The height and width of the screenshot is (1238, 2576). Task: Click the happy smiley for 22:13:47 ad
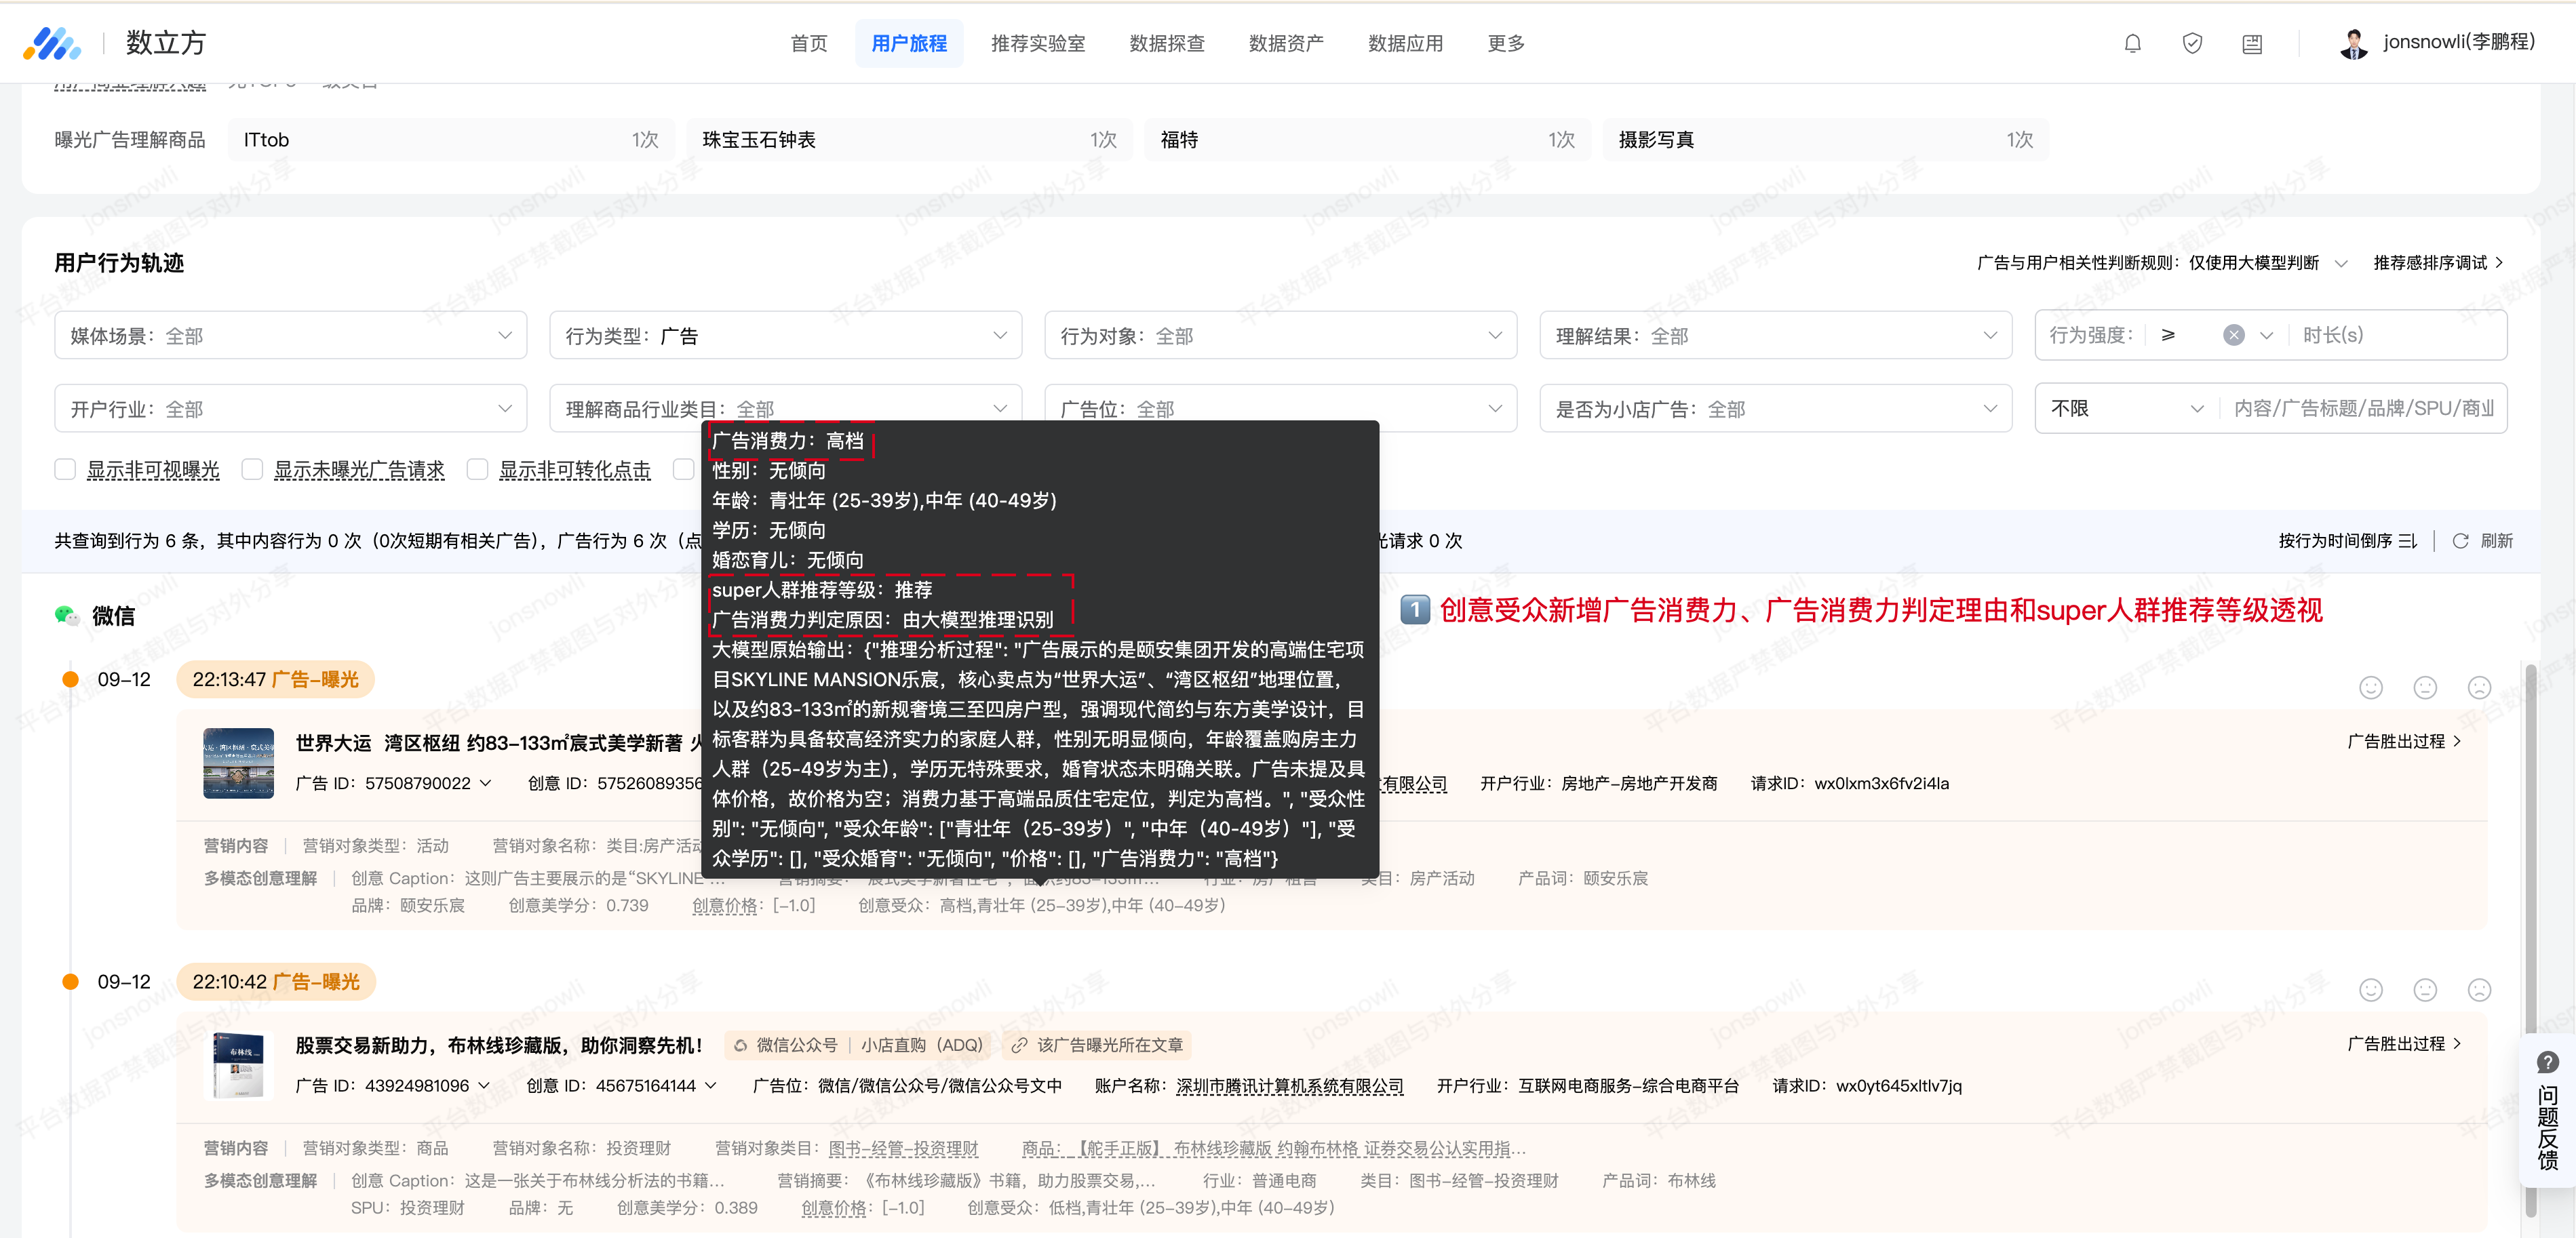pyautogui.click(x=2370, y=688)
